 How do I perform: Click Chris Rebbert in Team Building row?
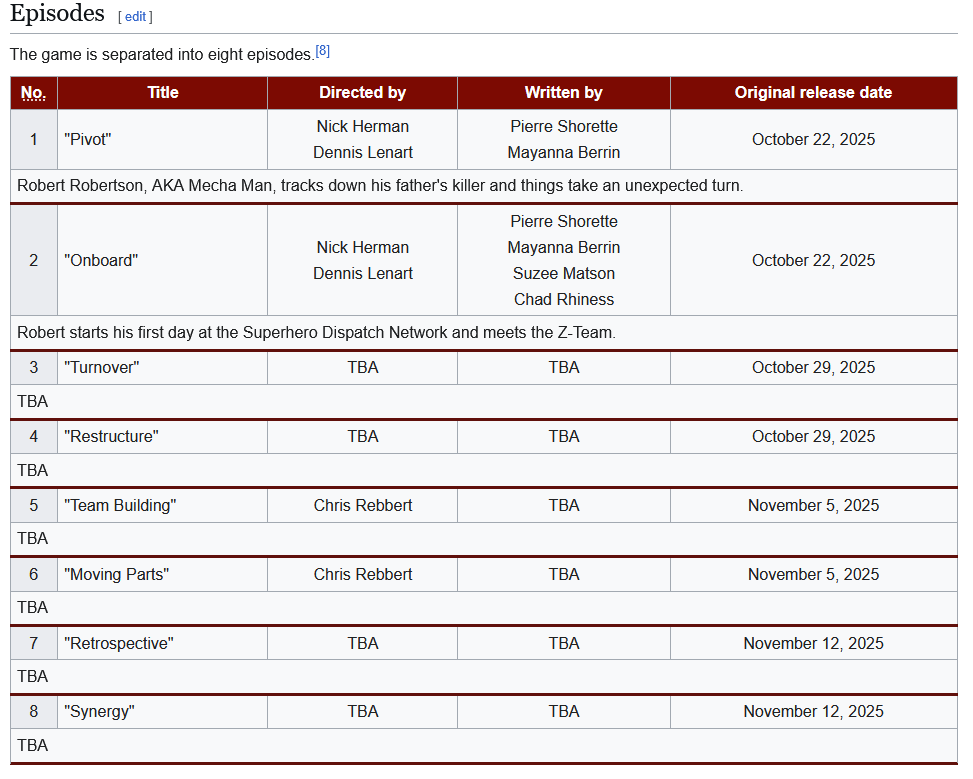click(x=362, y=505)
